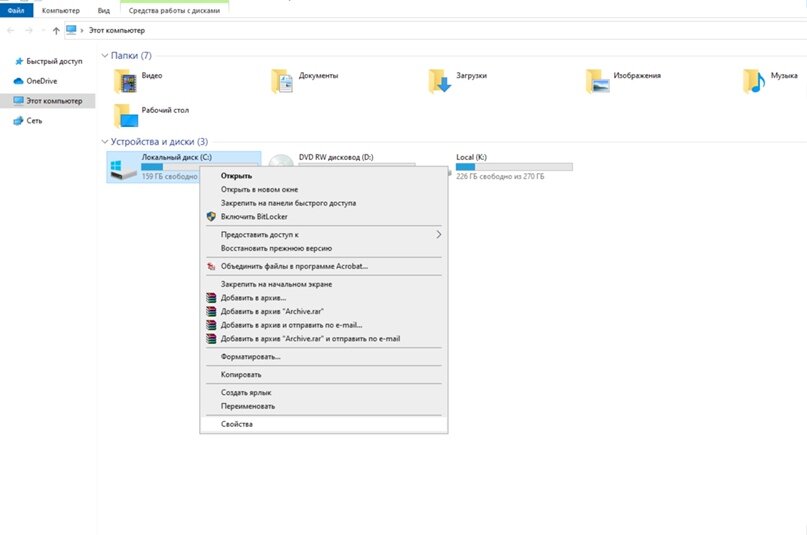Go up one level with the arrow
807x535 pixels.
point(56,30)
